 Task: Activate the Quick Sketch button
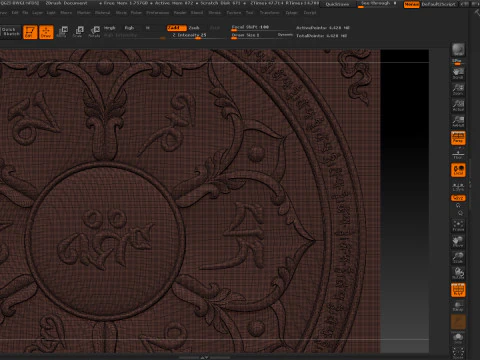pos(10,32)
